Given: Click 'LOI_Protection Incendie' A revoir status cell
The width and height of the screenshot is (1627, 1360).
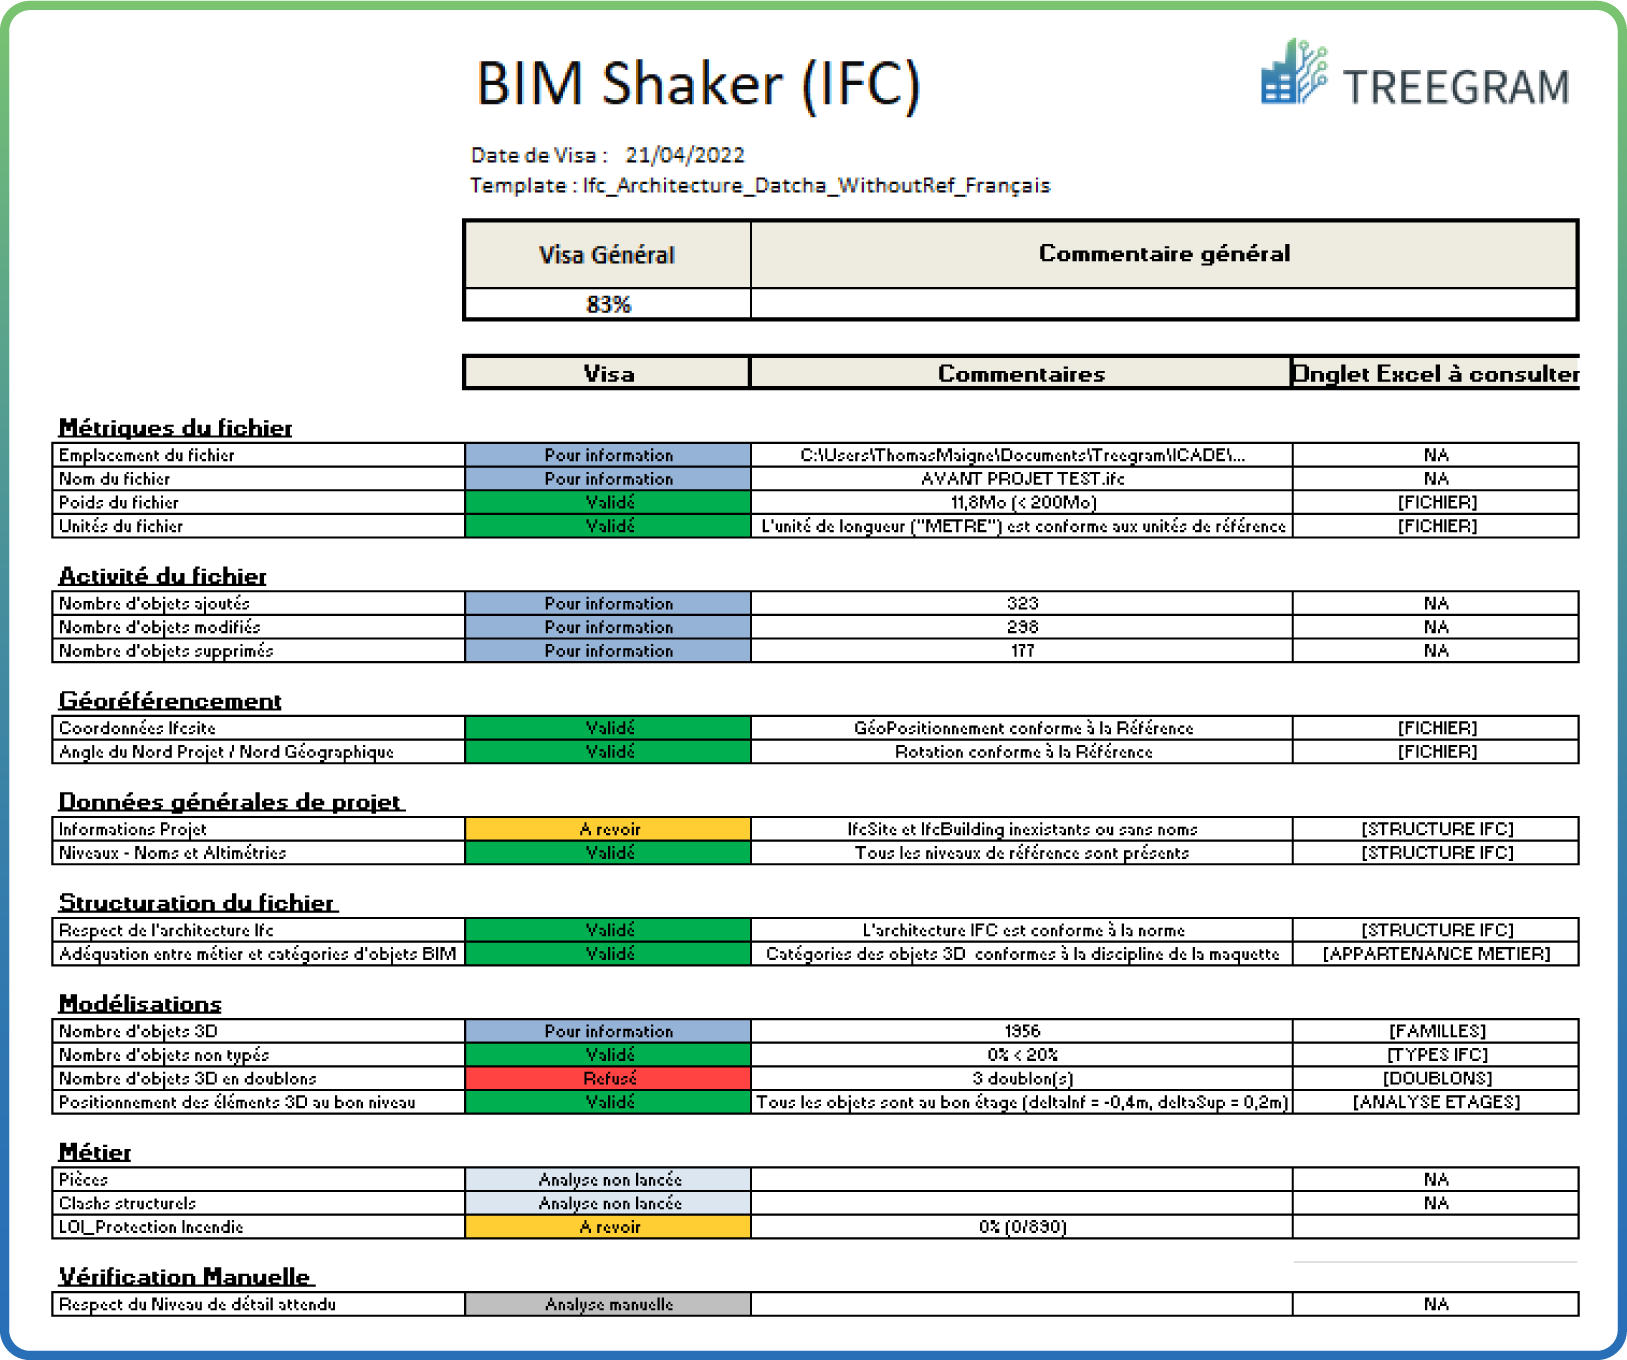Looking at the screenshot, I should click(608, 1227).
